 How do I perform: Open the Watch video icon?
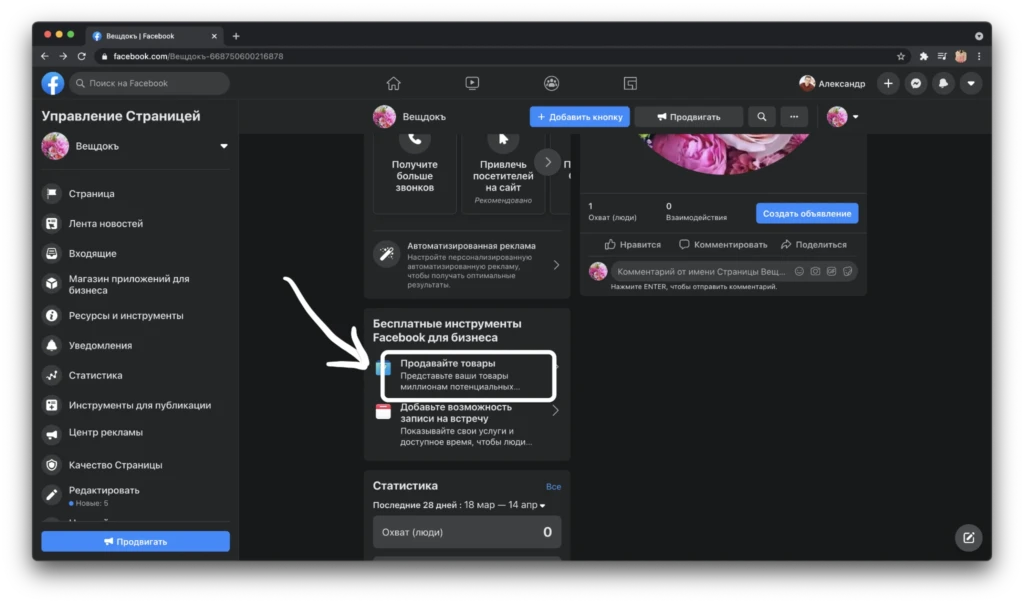click(x=472, y=83)
